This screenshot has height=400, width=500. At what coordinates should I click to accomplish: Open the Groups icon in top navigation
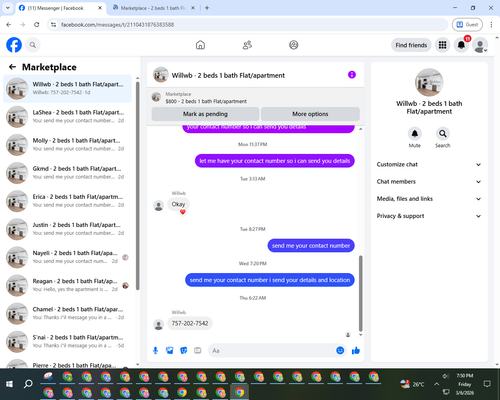coord(294,45)
